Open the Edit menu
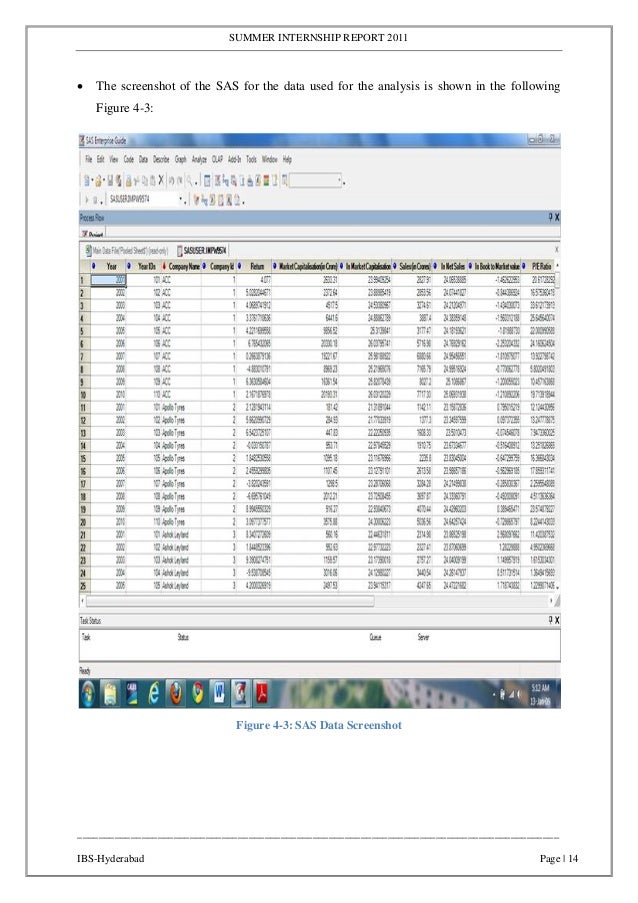 [100, 160]
